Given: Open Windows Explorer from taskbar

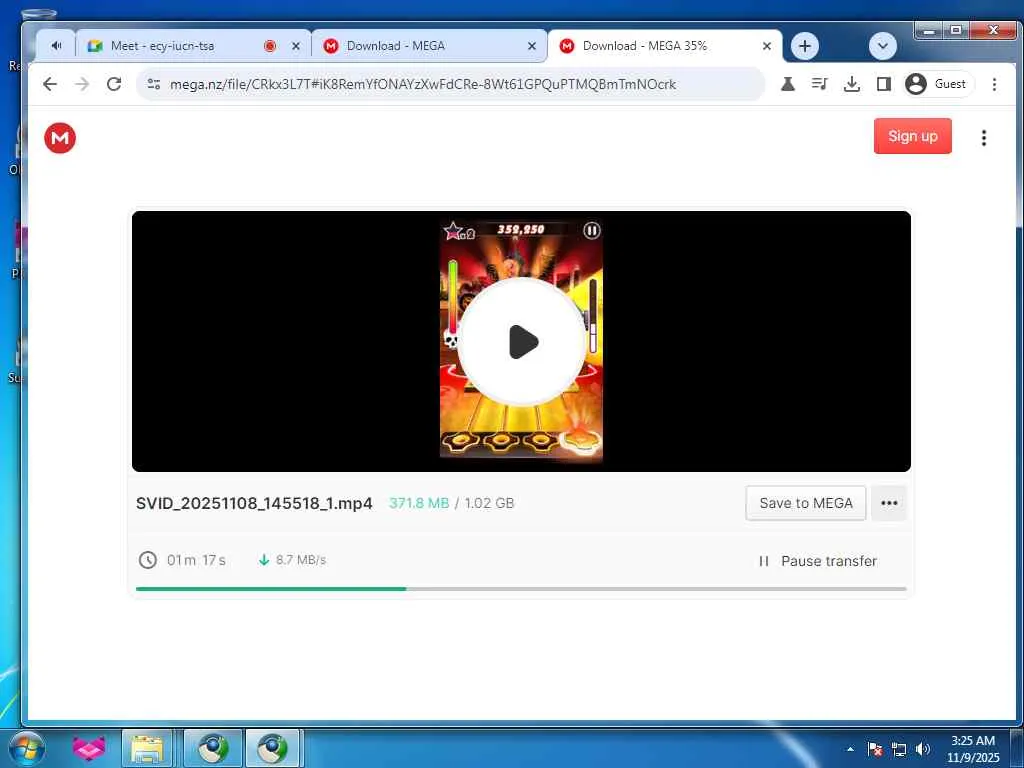Looking at the screenshot, I should click(148, 748).
